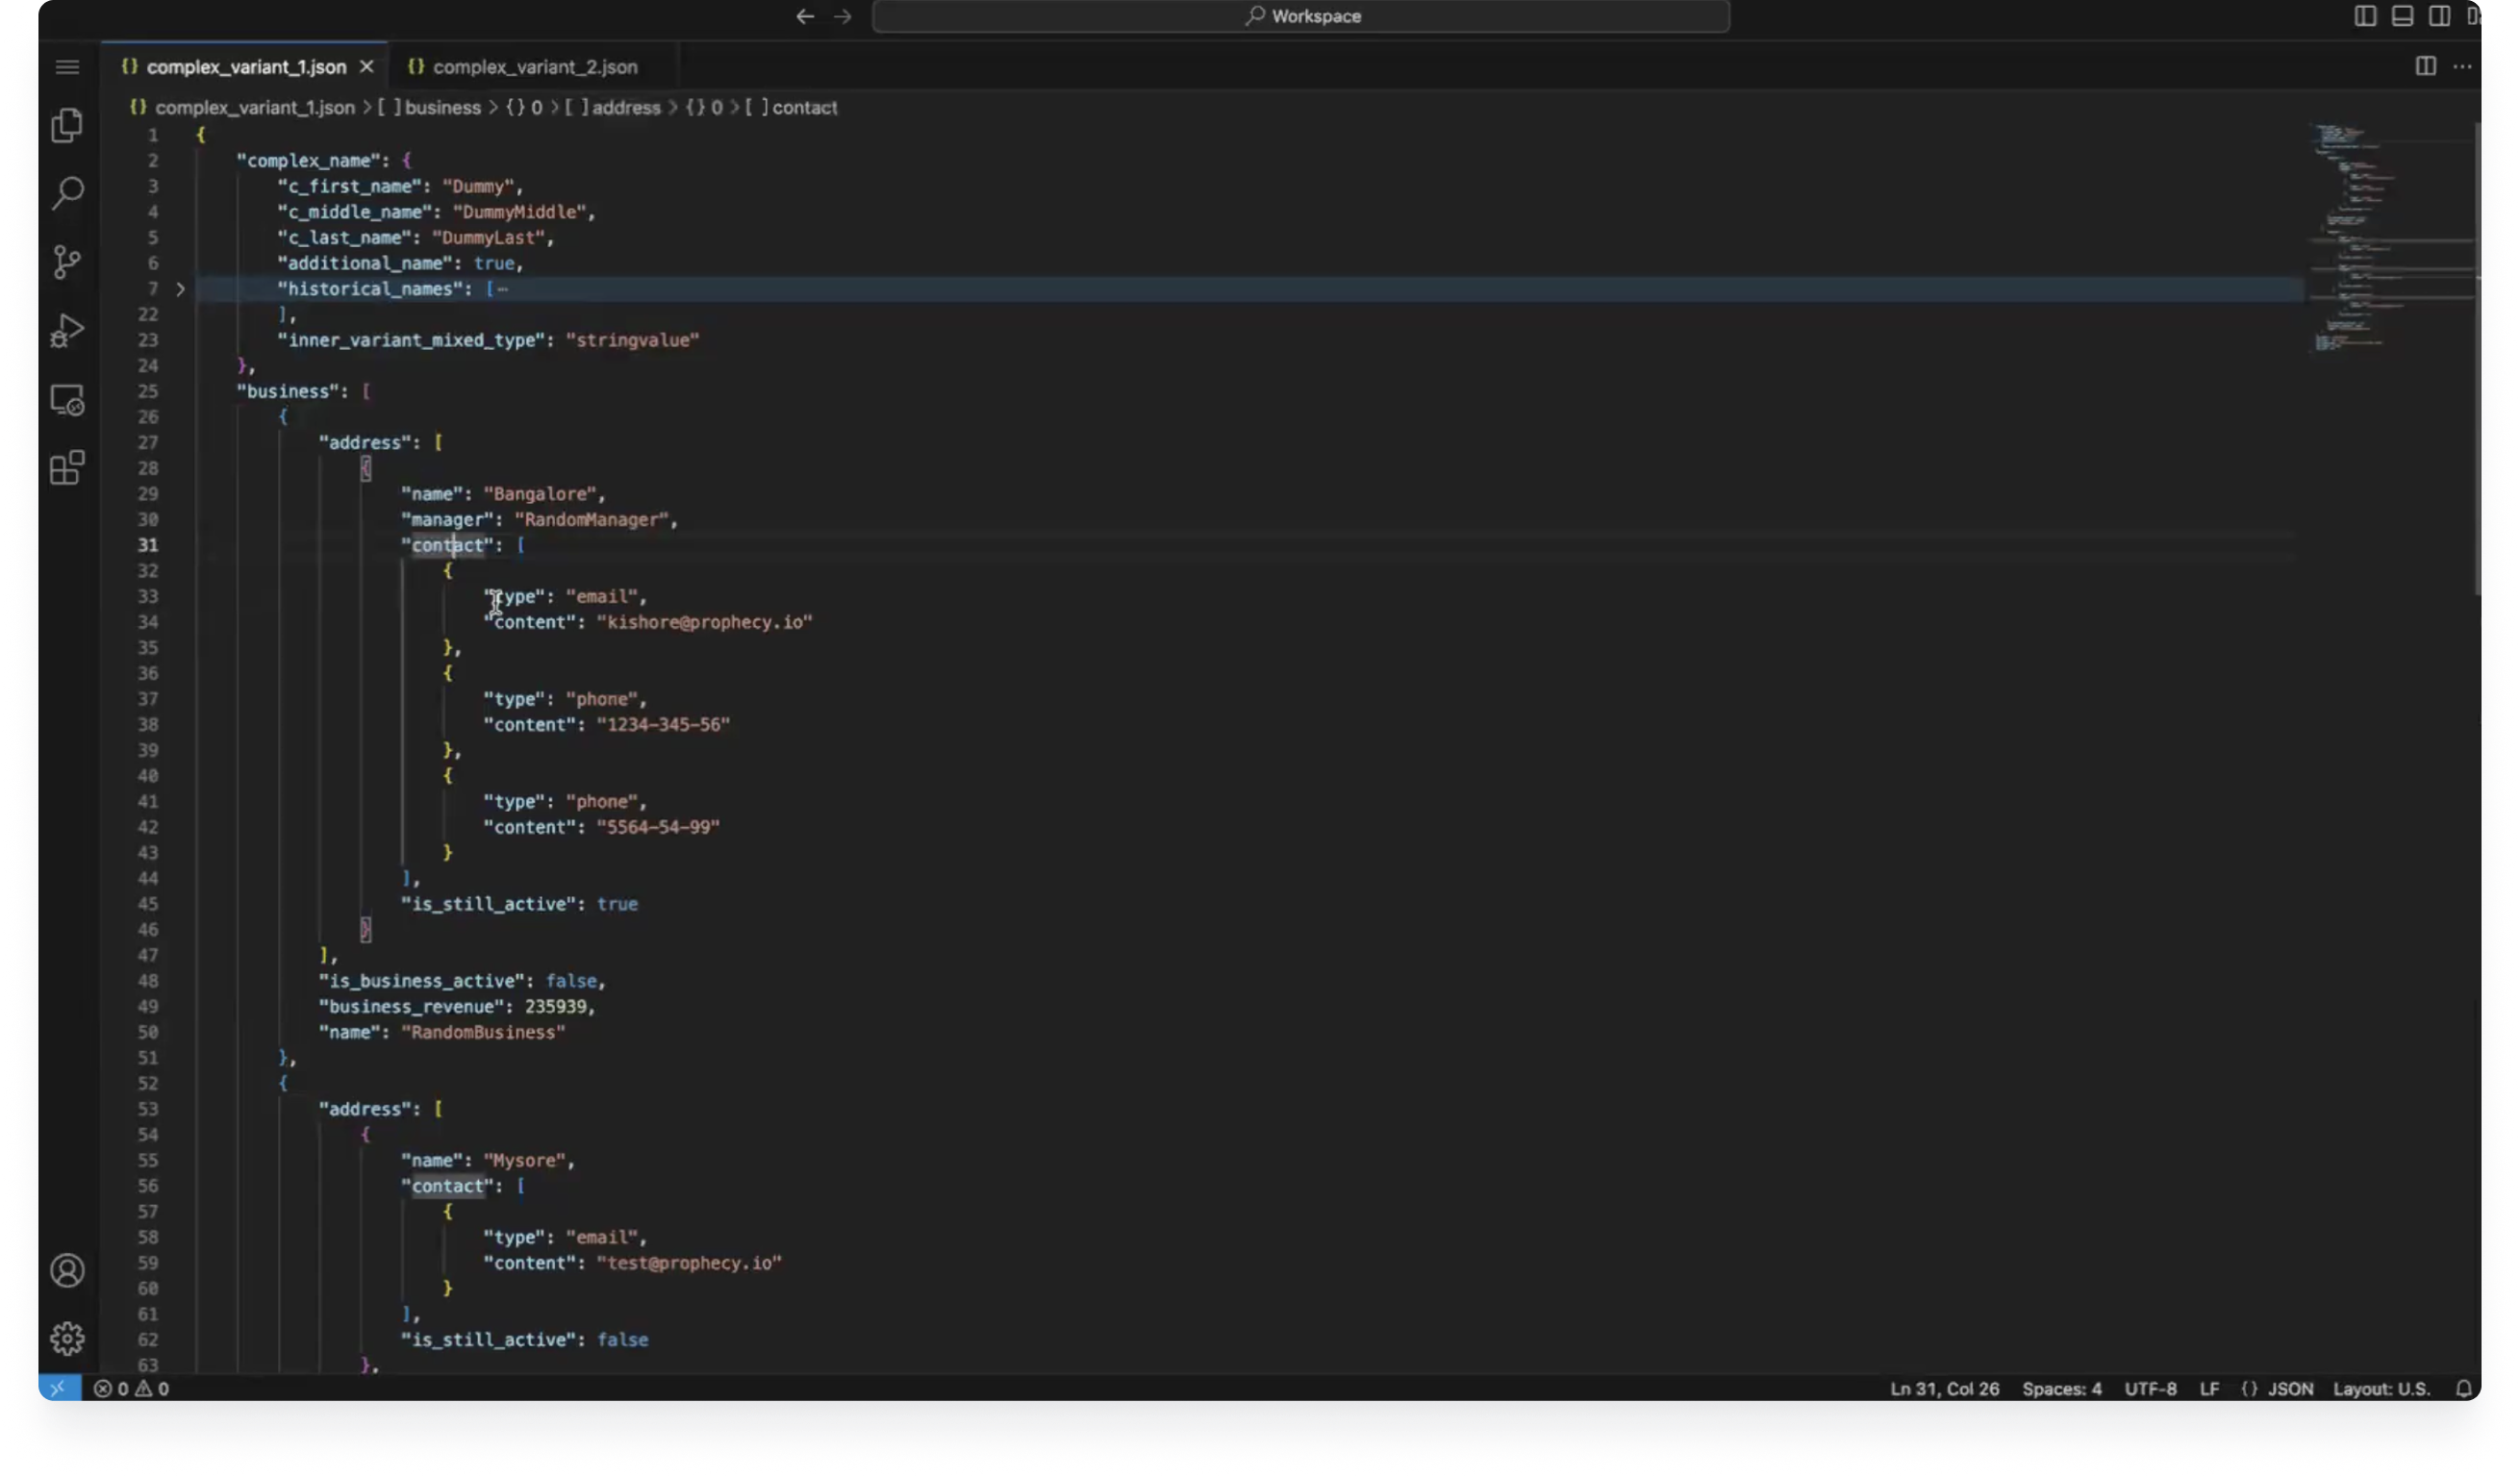Click the Workspace search command center

pos(1301,16)
